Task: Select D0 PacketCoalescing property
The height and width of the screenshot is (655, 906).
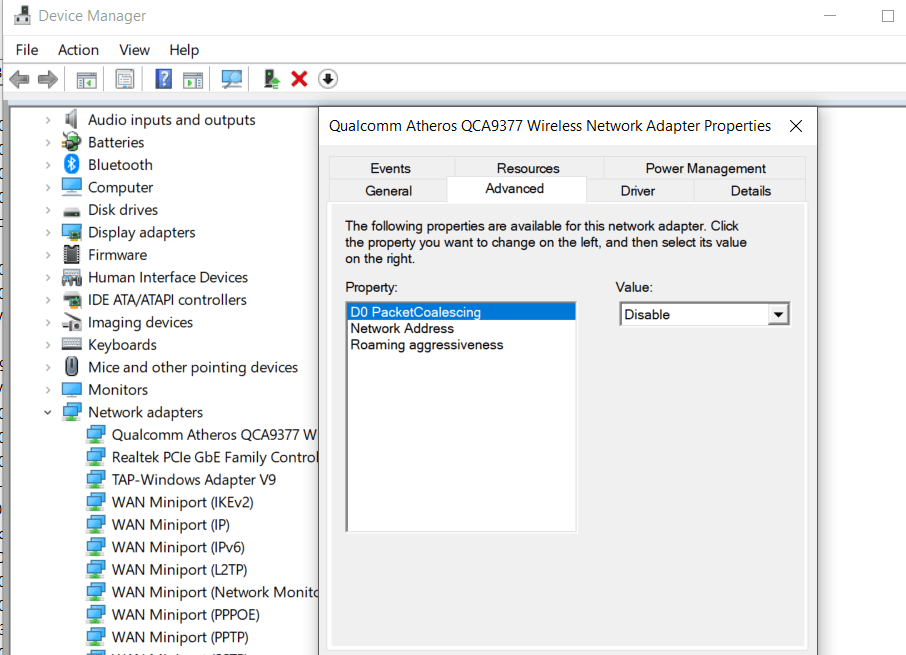Action: click(462, 312)
